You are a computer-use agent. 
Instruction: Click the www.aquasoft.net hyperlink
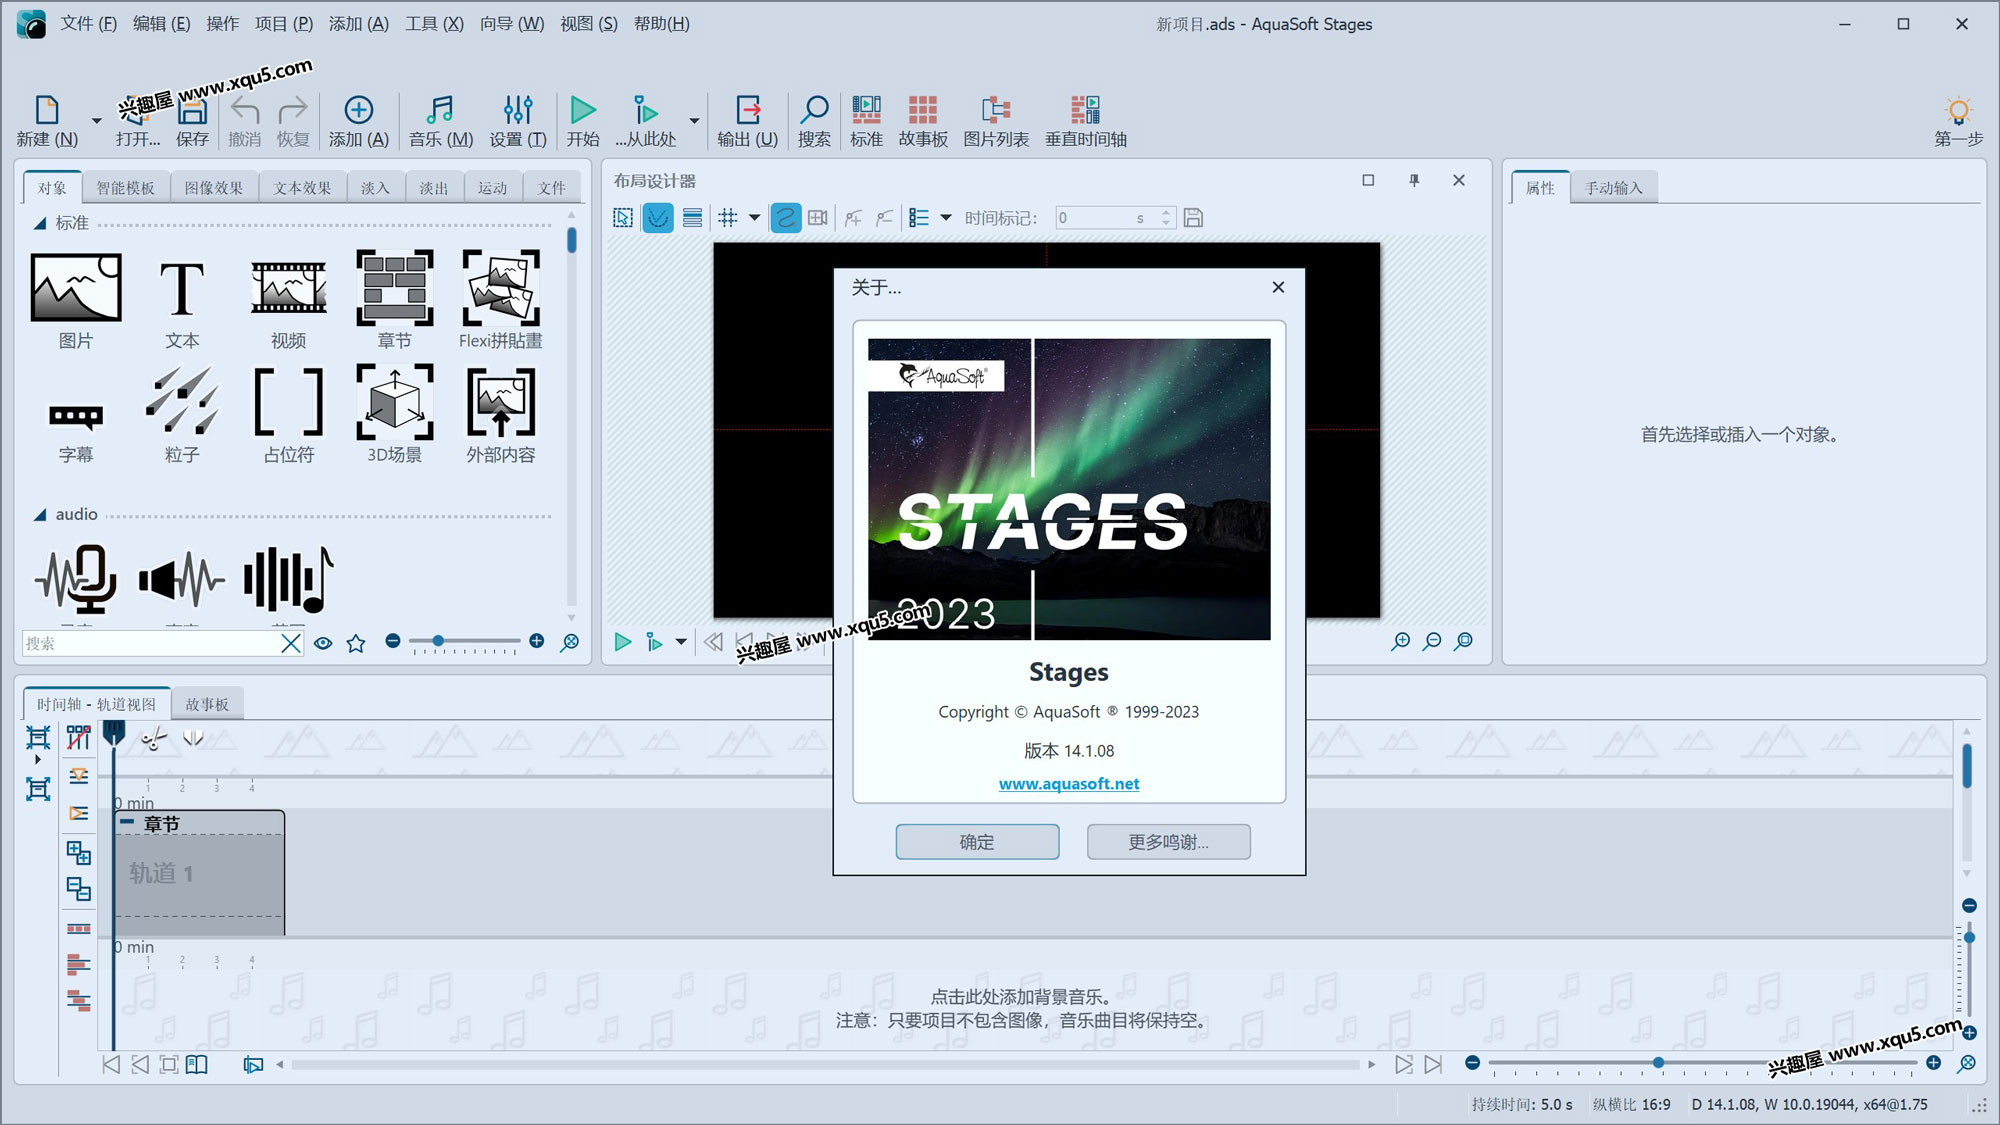click(1071, 782)
